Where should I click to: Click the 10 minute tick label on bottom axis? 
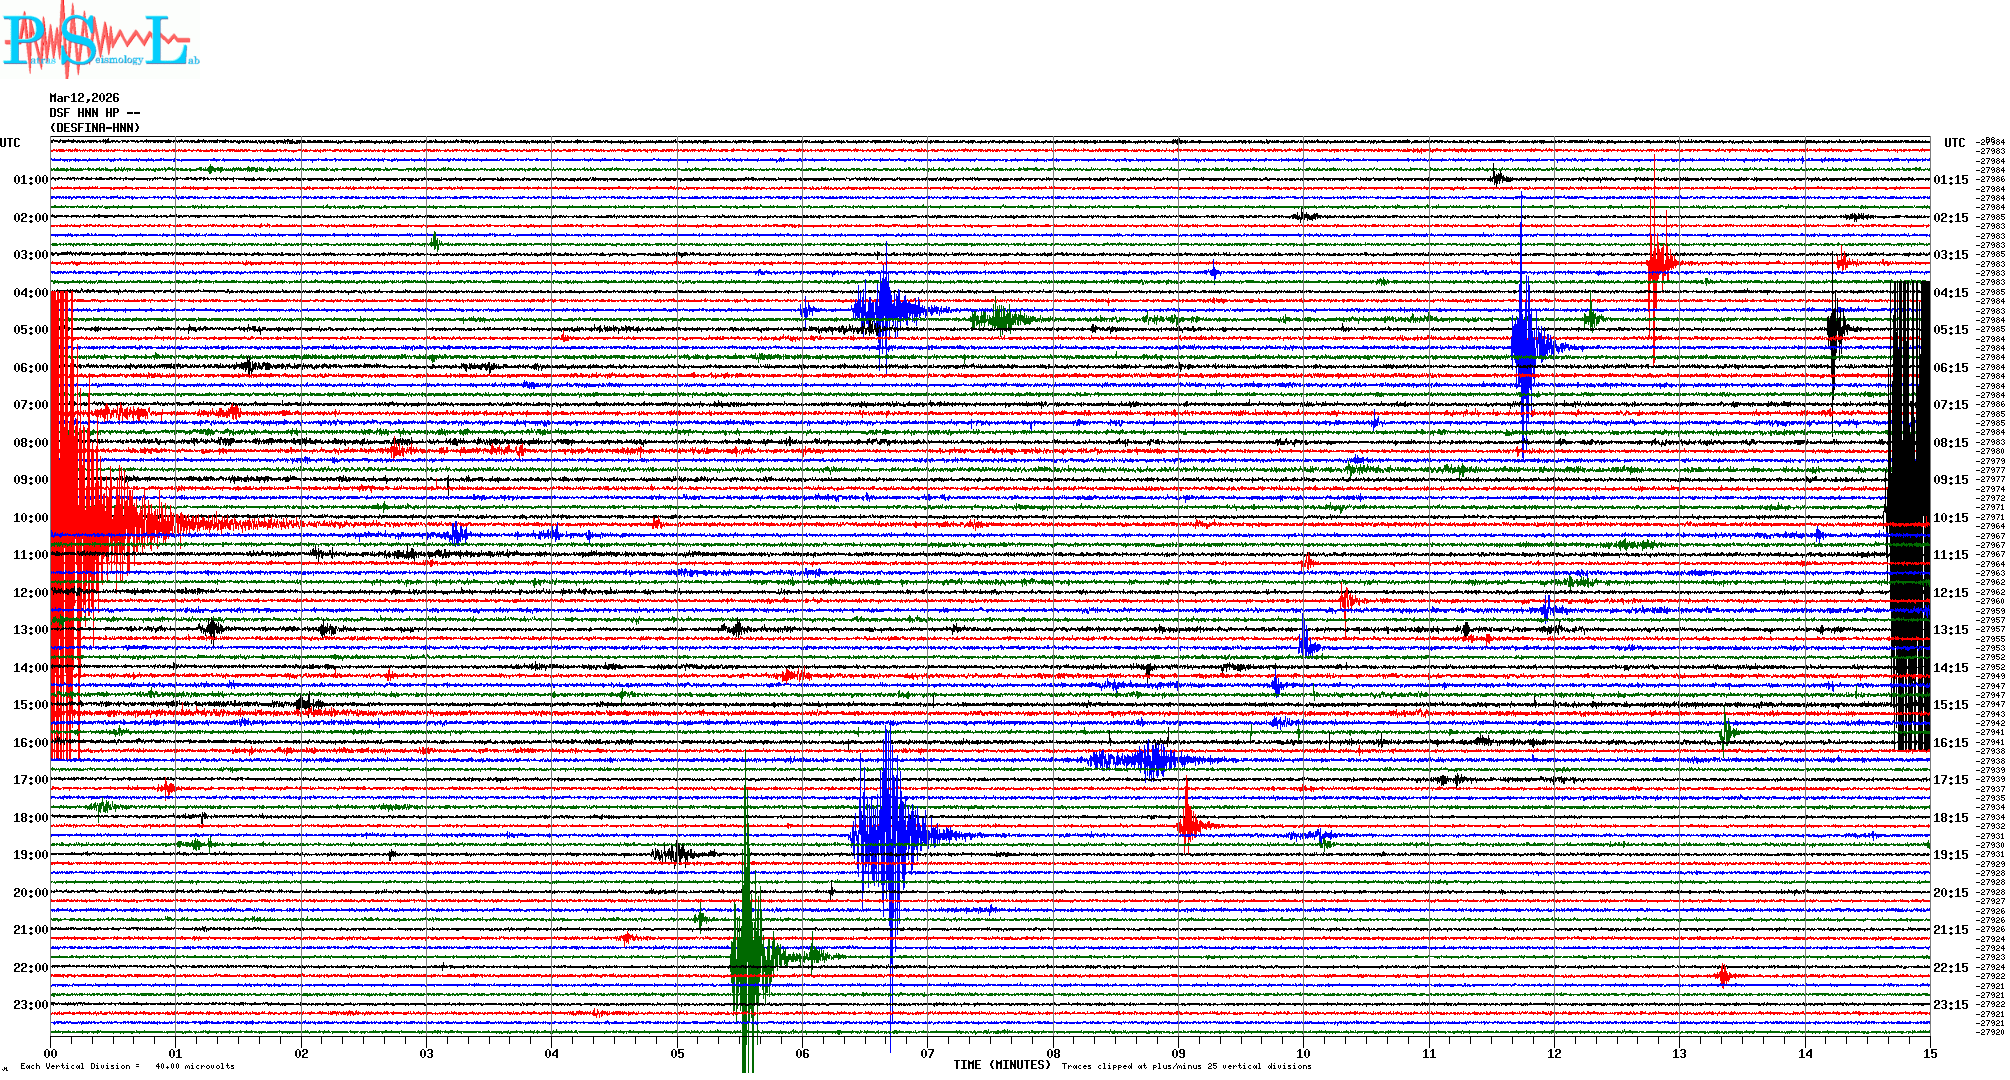1303,1053
